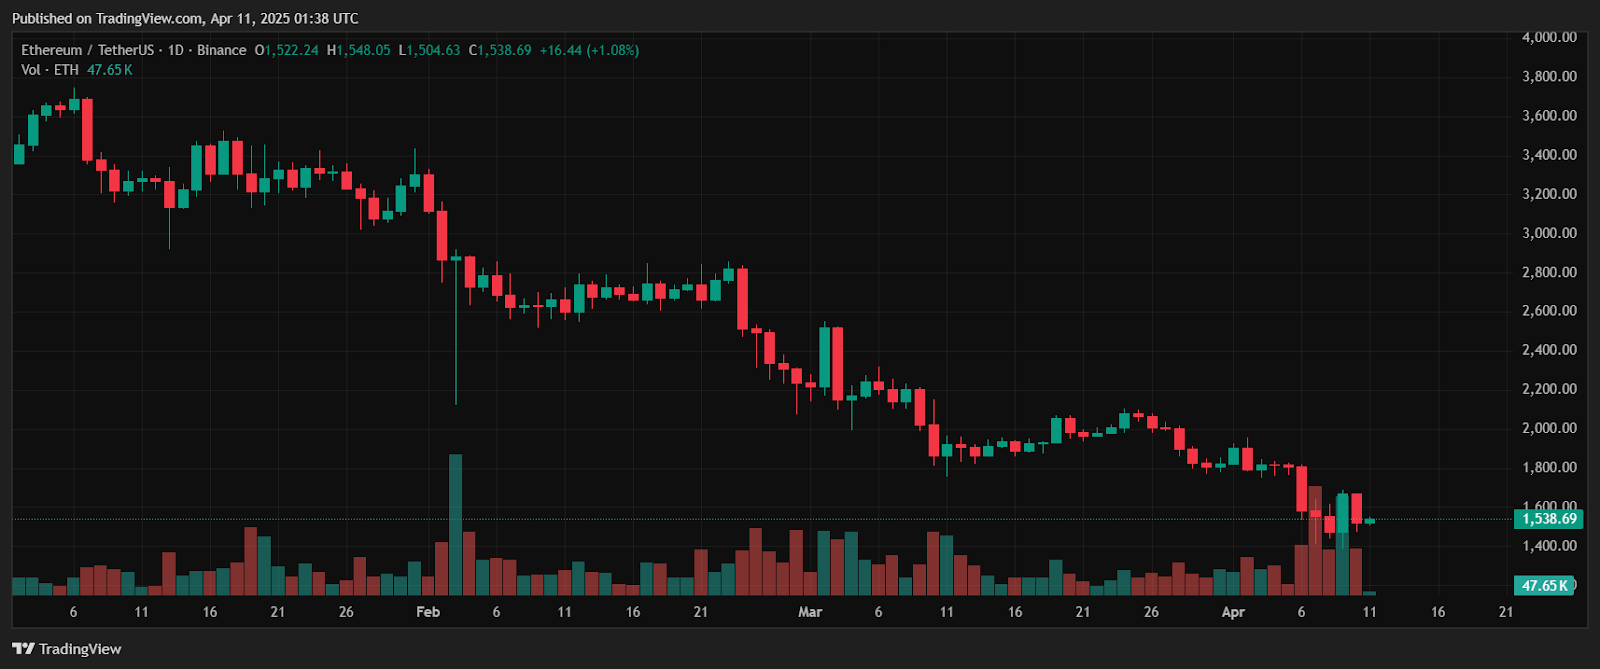This screenshot has height=669, width=1600.
Task: Click the 'Mar' label on the time axis
Action: click(x=810, y=611)
